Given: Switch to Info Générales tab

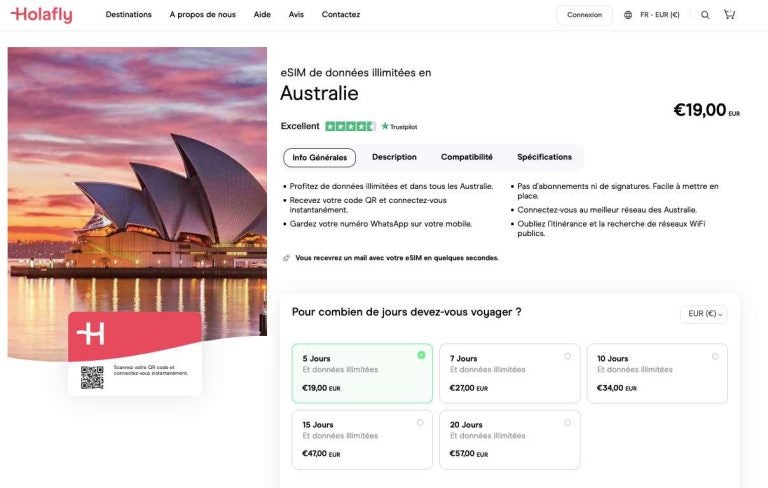Looking at the screenshot, I should click(x=319, y=158).
